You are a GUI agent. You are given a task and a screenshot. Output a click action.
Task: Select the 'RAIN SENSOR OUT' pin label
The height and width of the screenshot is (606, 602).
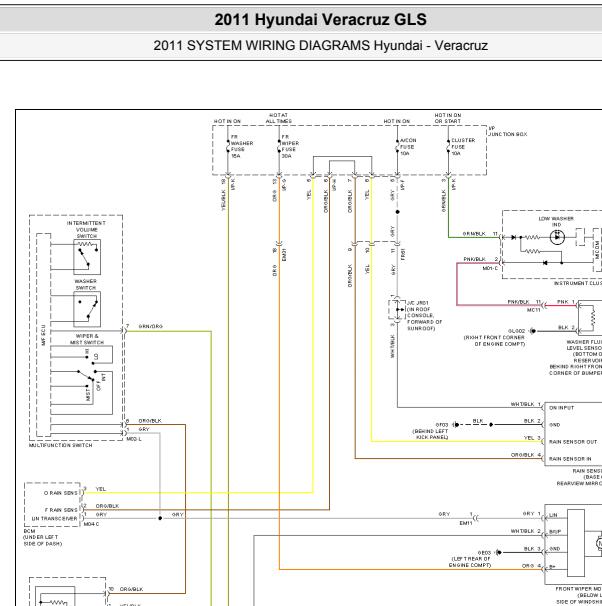coord(573,442)
